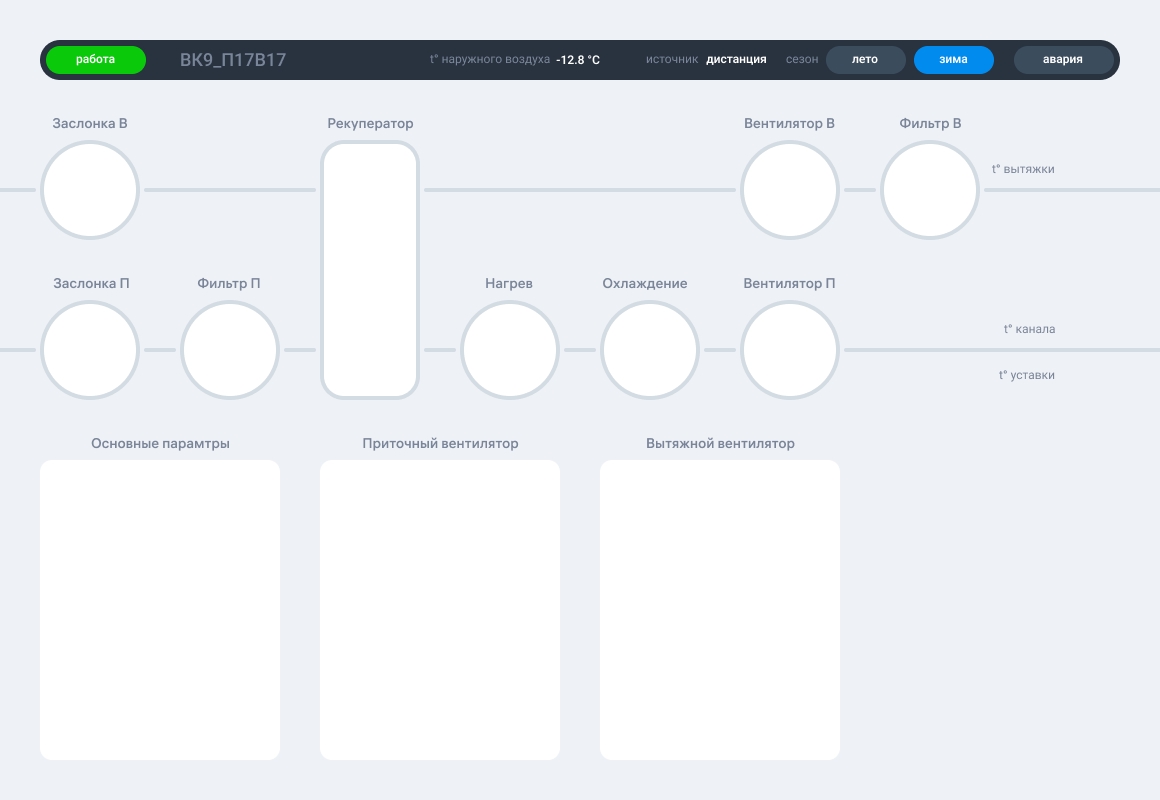Viewport: 1160px width, 800px height.
Task: Click the Заслонка В circle
Action: pyautogui.click(x=90, y=190)
